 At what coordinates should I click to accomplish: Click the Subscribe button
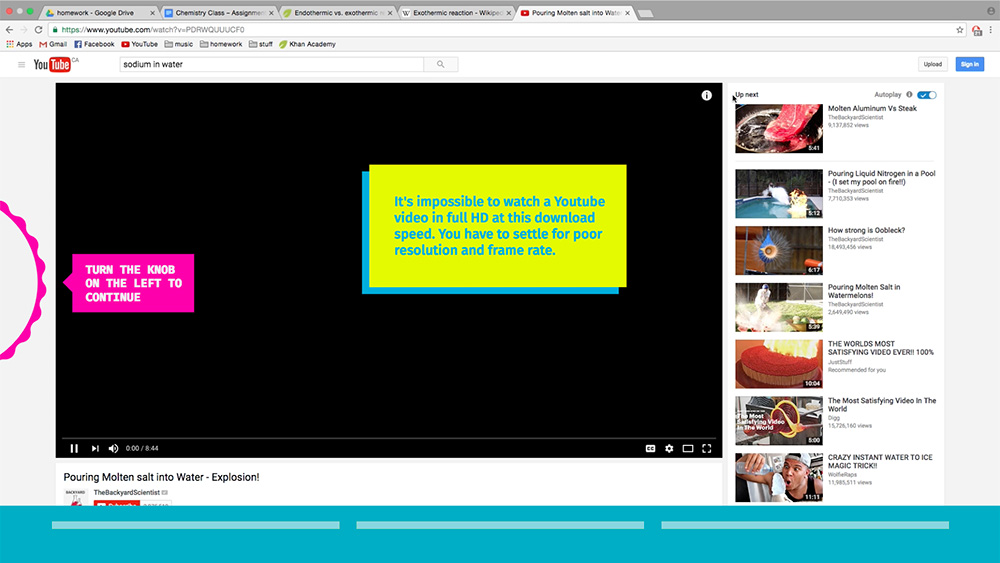point(117,504)
